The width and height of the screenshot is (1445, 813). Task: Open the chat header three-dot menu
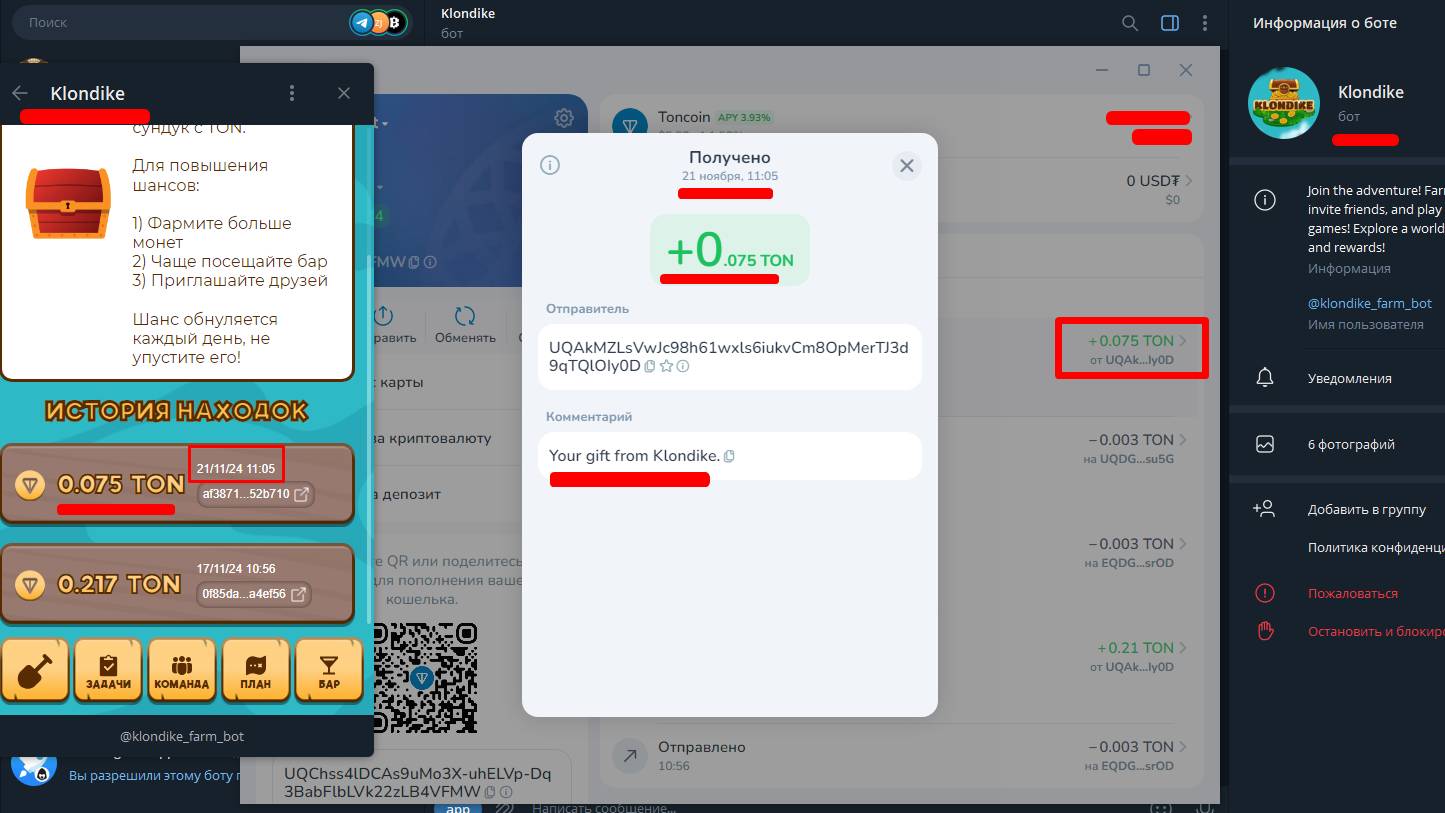(x=1206, y=23)
